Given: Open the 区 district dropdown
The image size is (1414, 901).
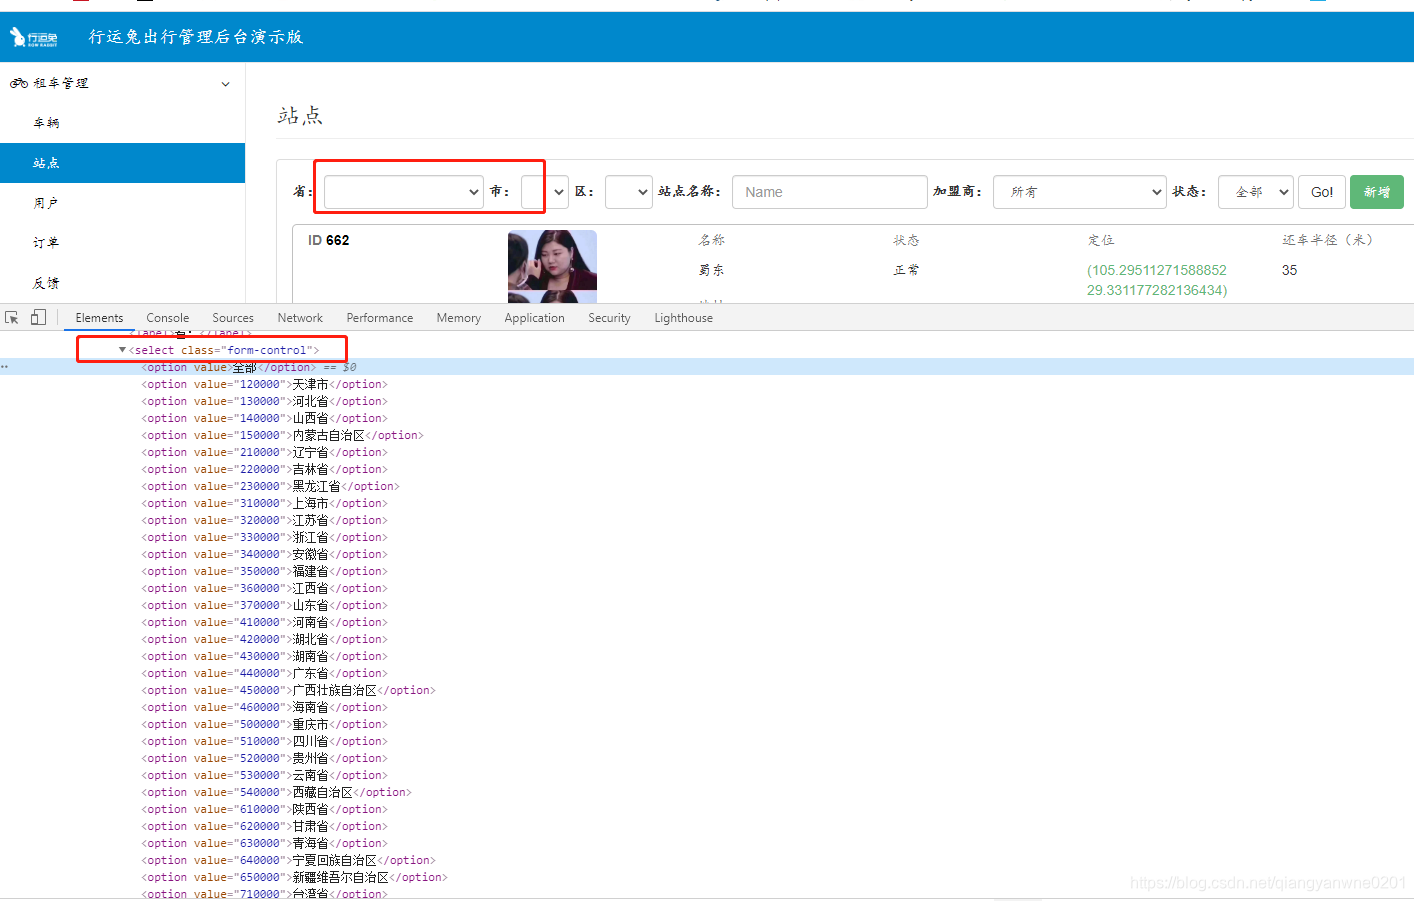Looking at the screenshot, I should click(x=629, y=192).
